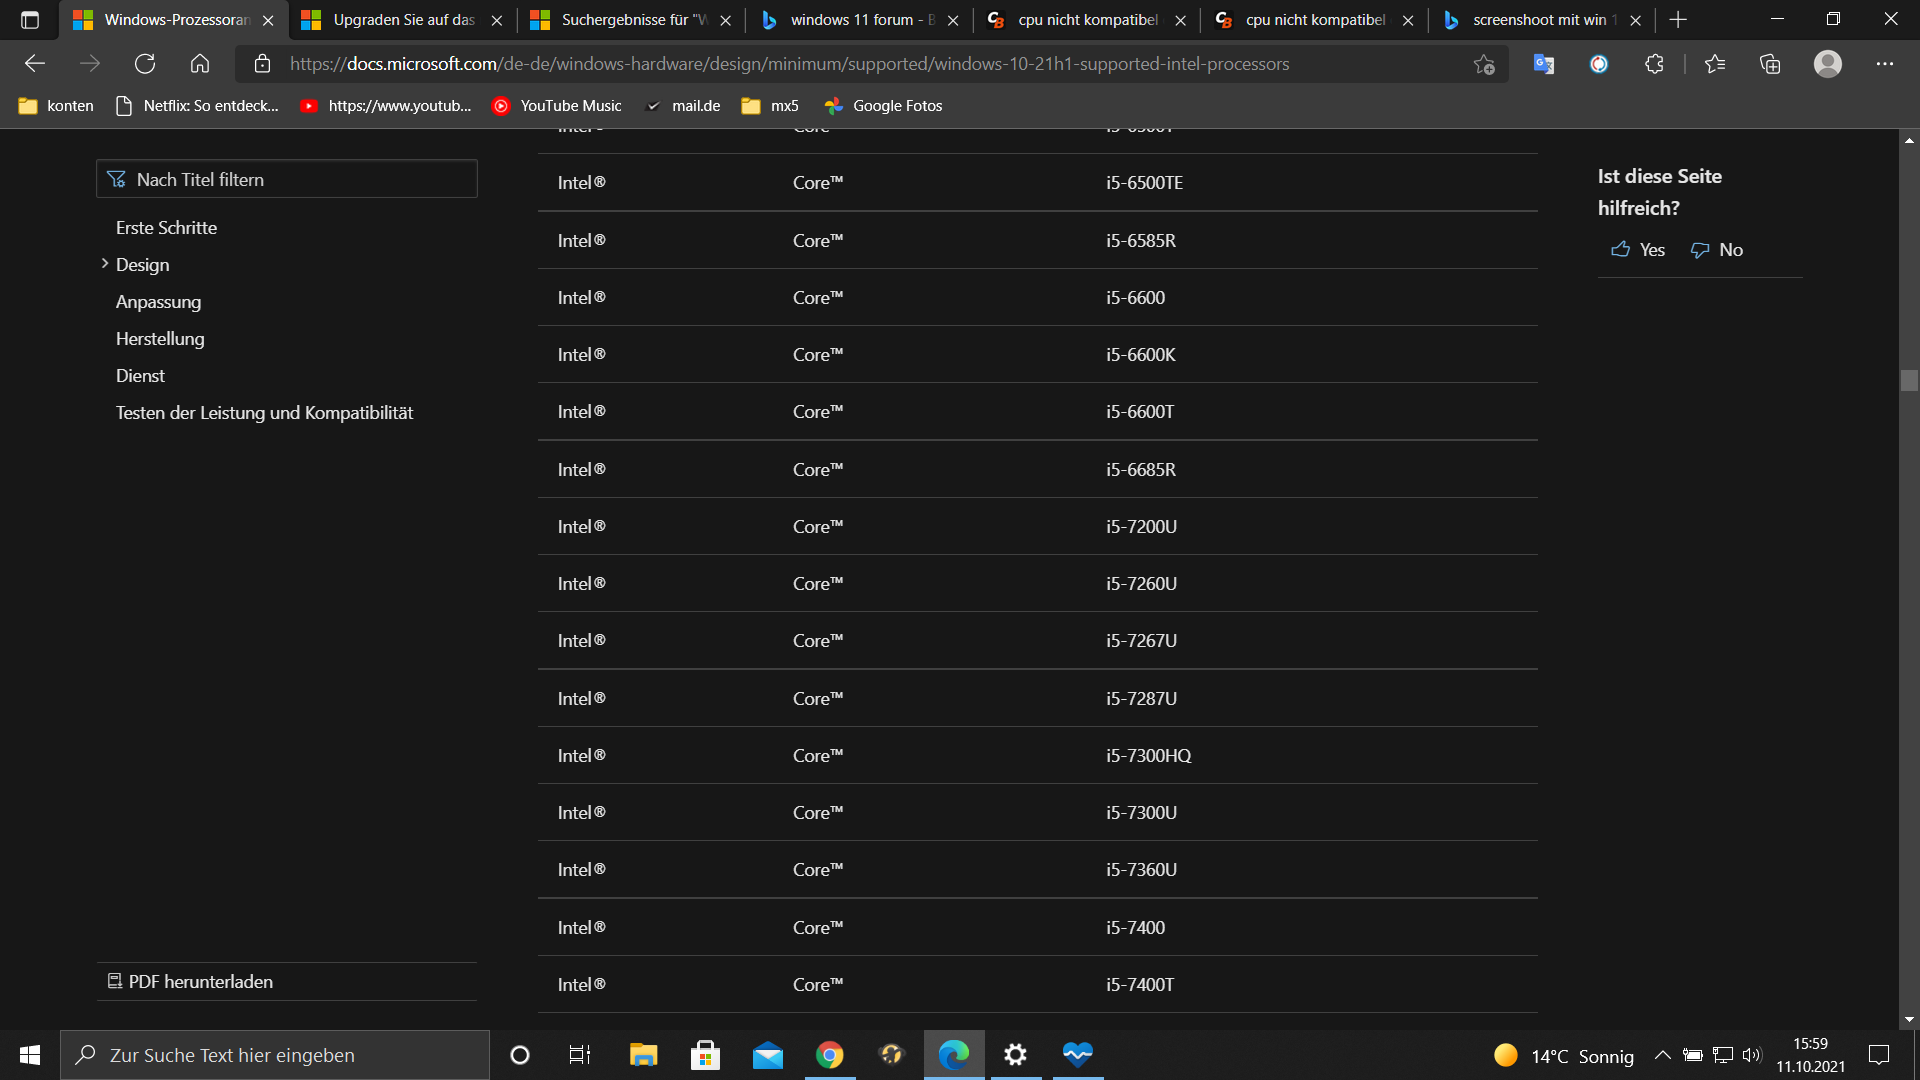Open Mail app from taskbar
Image resolution: width=1920 pixels, height=1080 pixels.
[768, 1055]
